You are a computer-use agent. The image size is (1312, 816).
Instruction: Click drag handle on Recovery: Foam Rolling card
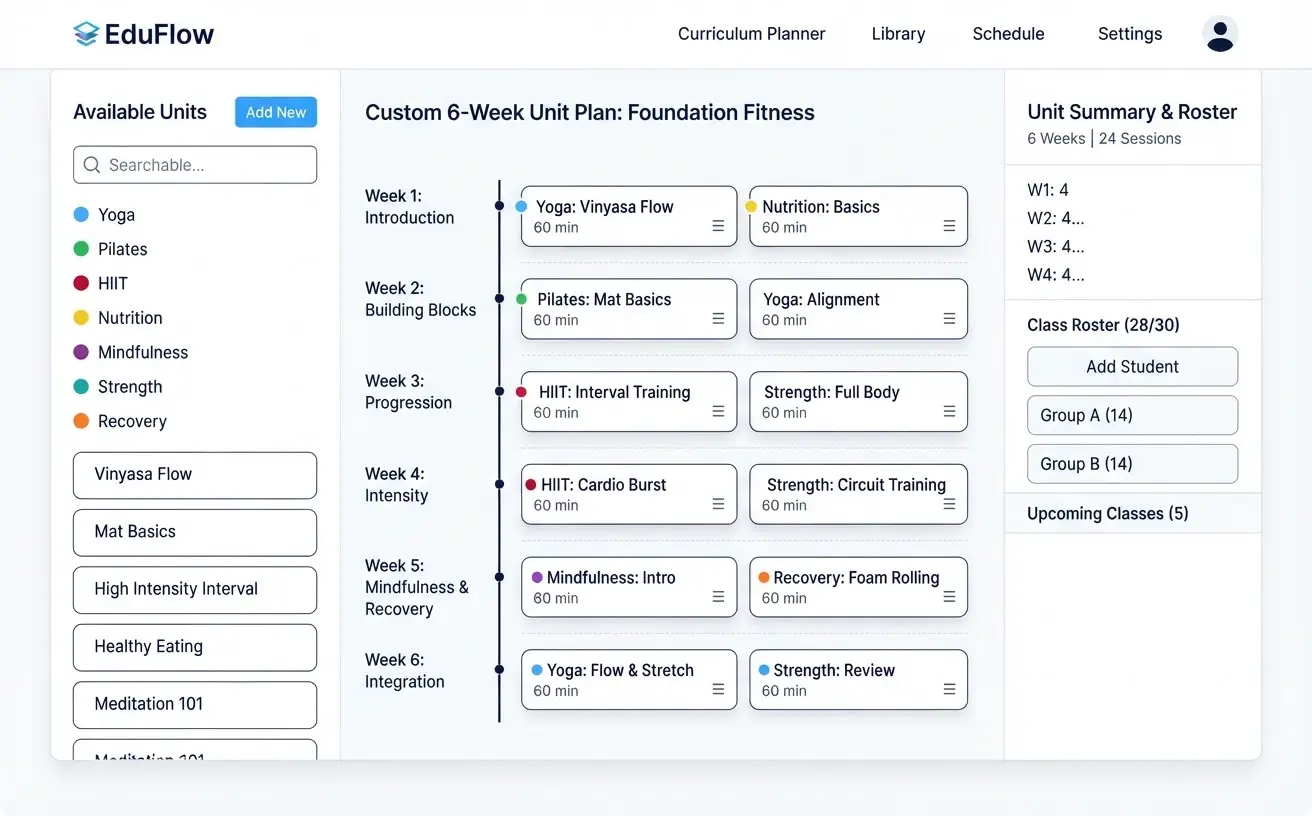coord(949,597)
